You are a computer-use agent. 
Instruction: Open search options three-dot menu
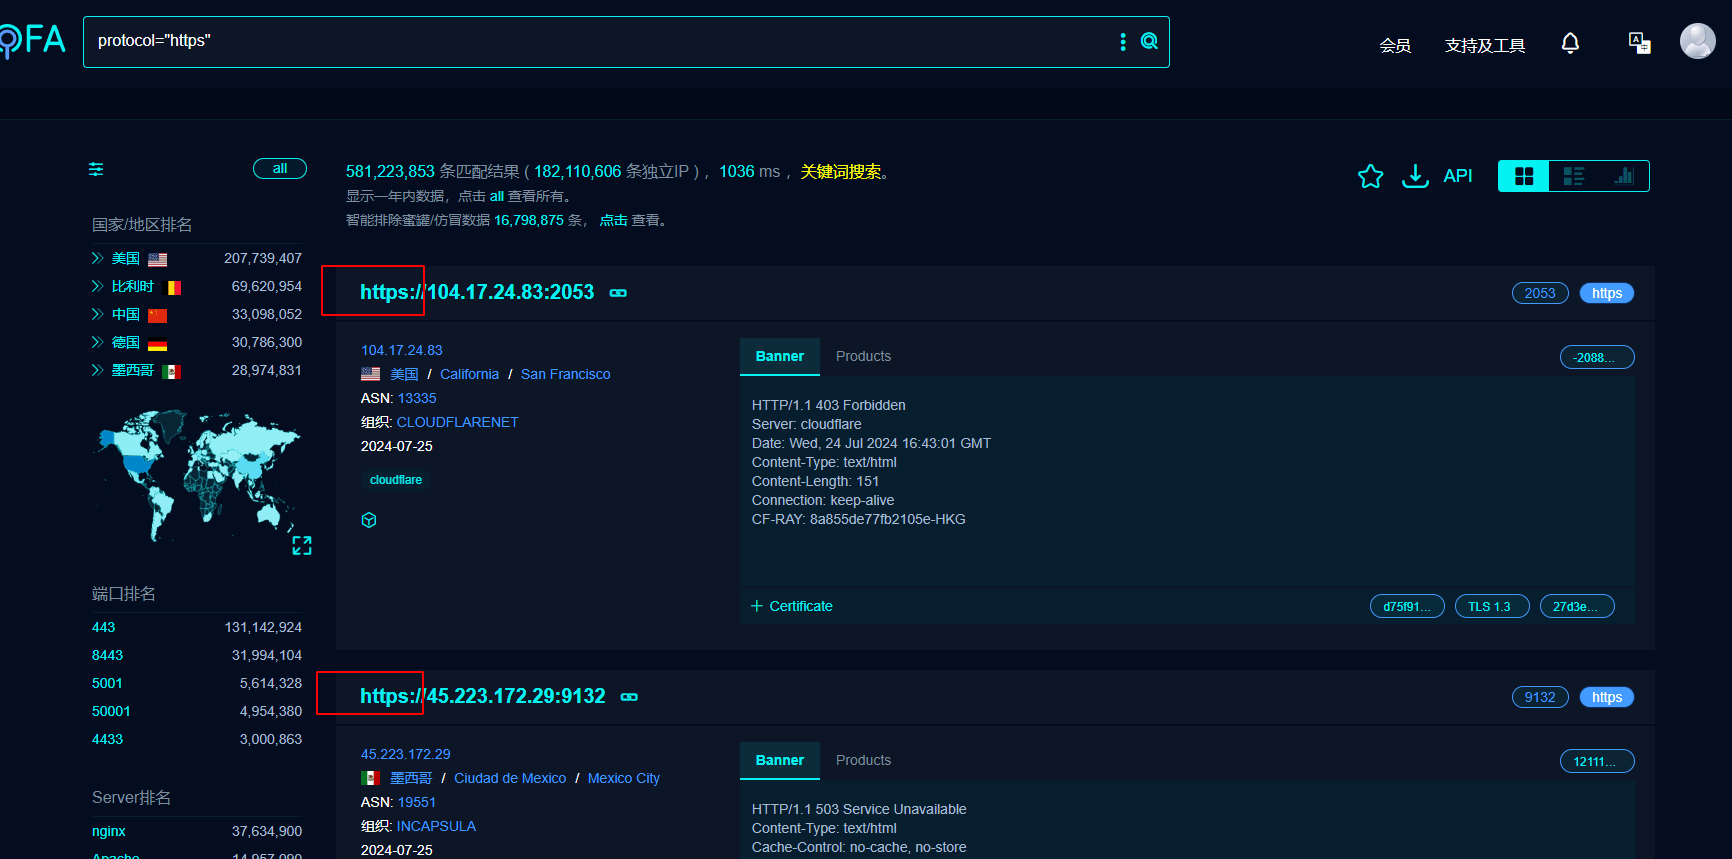[x=1123, y=41]
